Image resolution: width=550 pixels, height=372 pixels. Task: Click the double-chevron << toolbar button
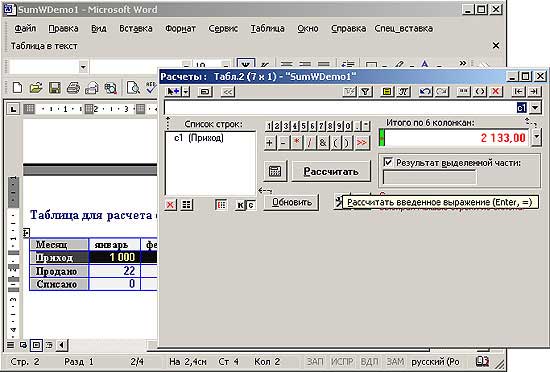click(x=227, y=92)
